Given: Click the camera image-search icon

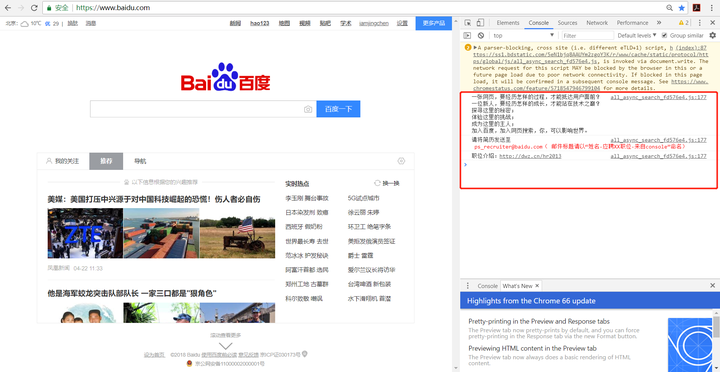Looking at the screenshot, I should pos(308,109).
